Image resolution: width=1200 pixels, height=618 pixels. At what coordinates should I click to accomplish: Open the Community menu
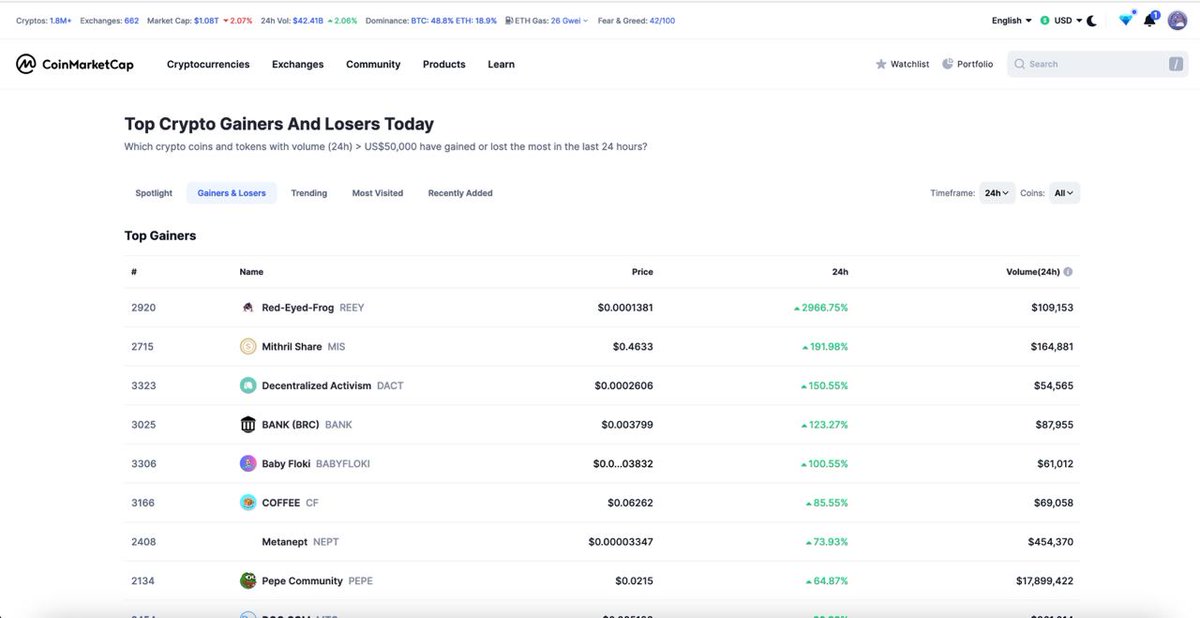pos(373,64)
